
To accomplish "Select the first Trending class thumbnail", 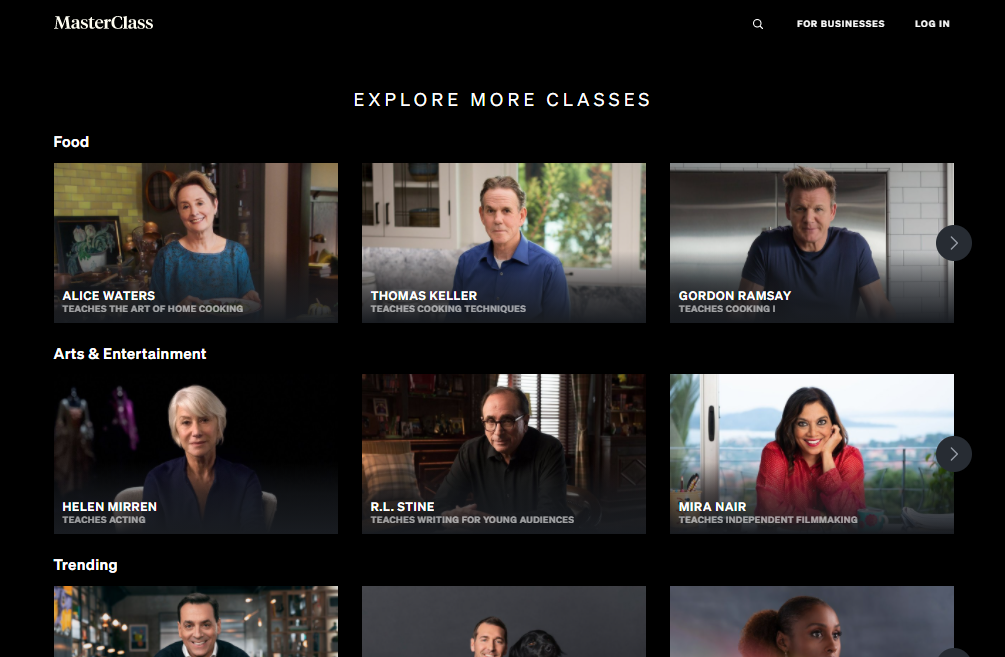I will click(195, 621).
